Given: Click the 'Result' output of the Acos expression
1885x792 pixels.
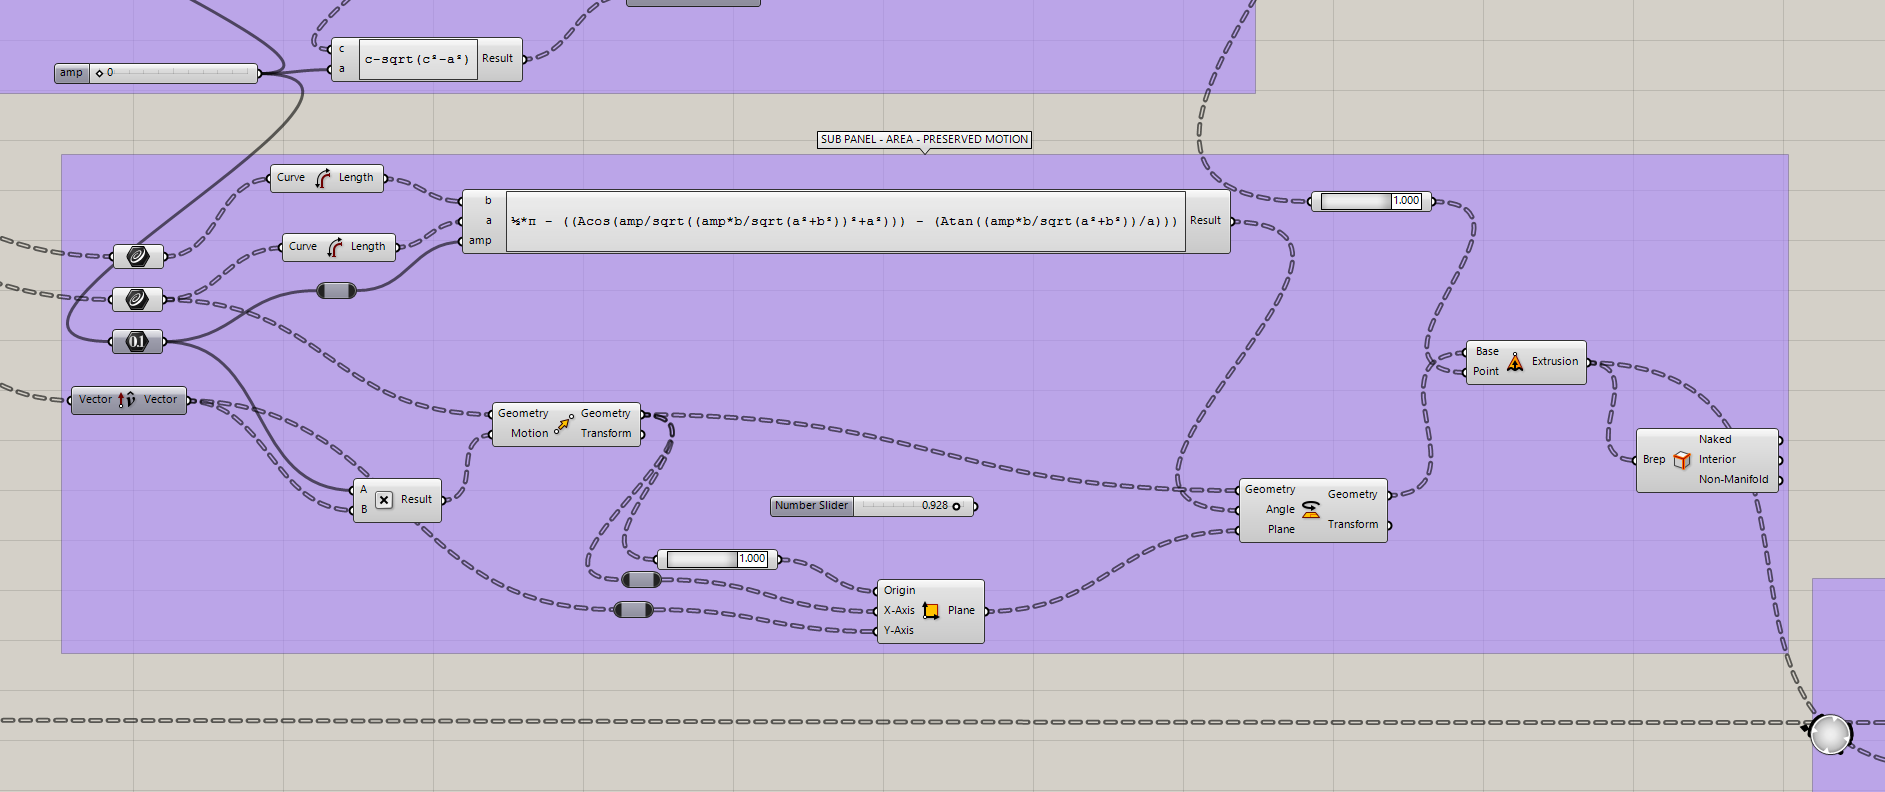Looking at the screenshot, I should 1205,221.
